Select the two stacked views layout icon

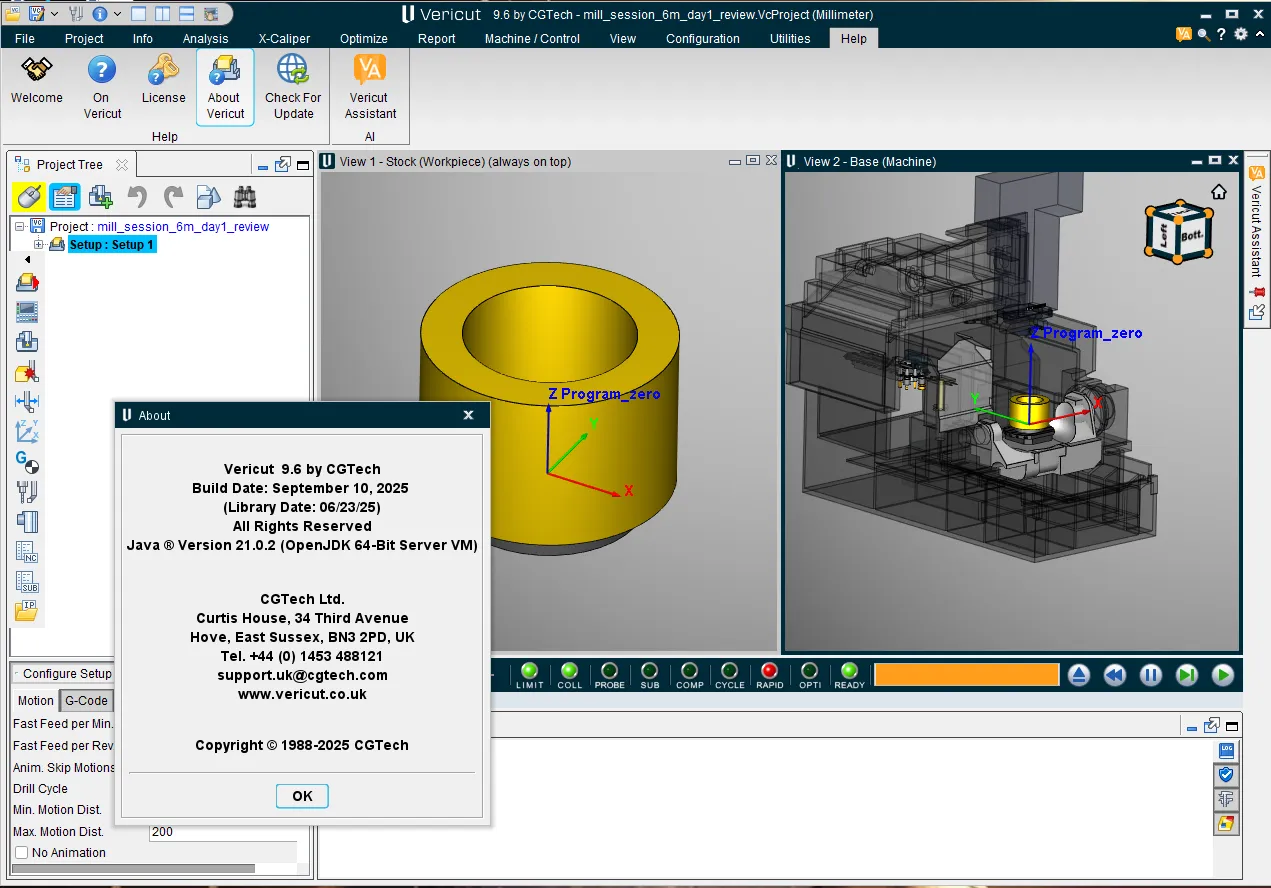(186, 14)
